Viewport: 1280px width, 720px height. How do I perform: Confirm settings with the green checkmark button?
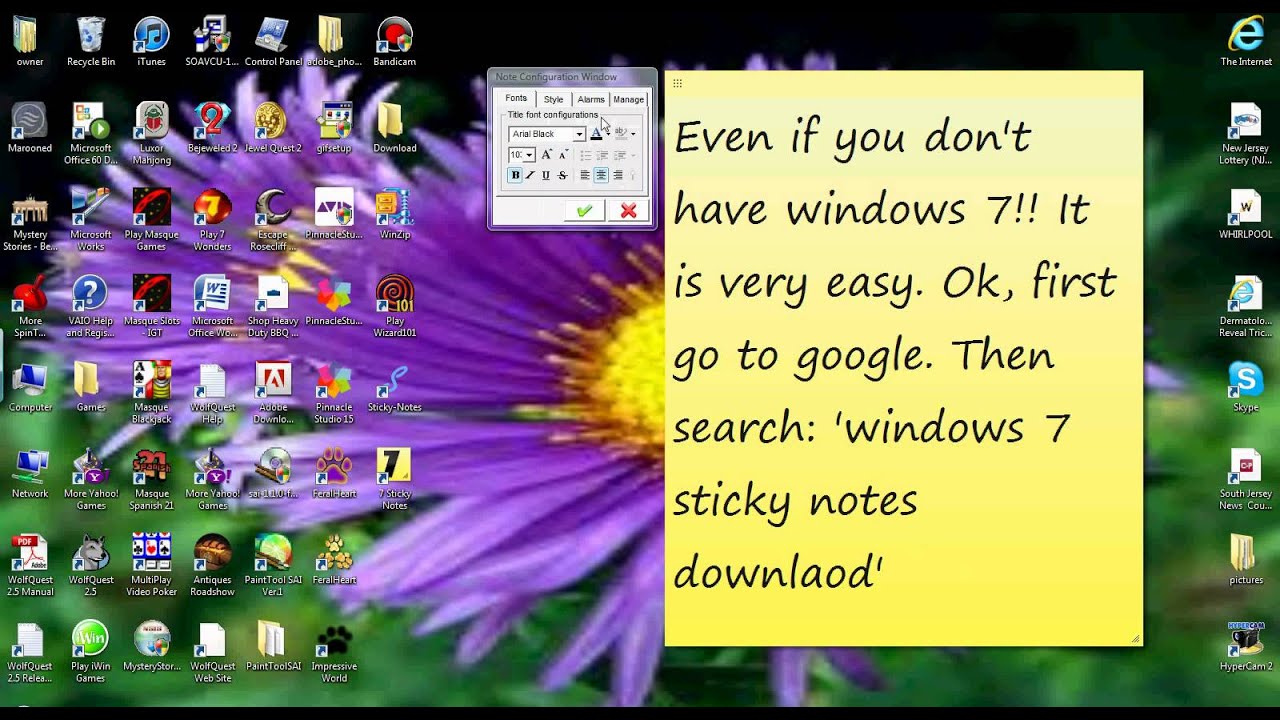584,210
